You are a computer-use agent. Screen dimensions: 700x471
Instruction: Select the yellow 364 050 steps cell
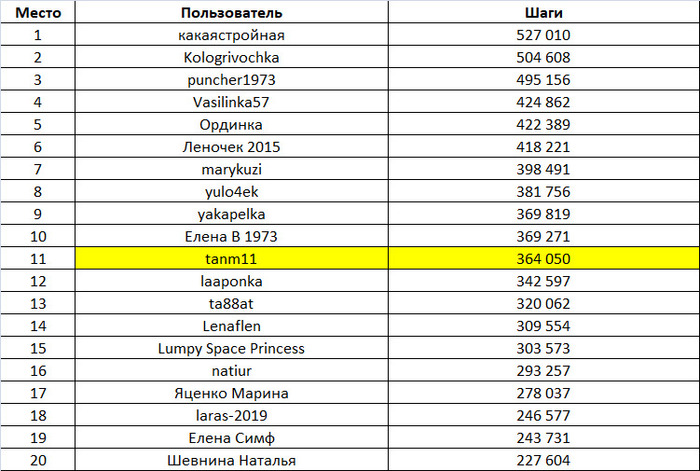544,259
